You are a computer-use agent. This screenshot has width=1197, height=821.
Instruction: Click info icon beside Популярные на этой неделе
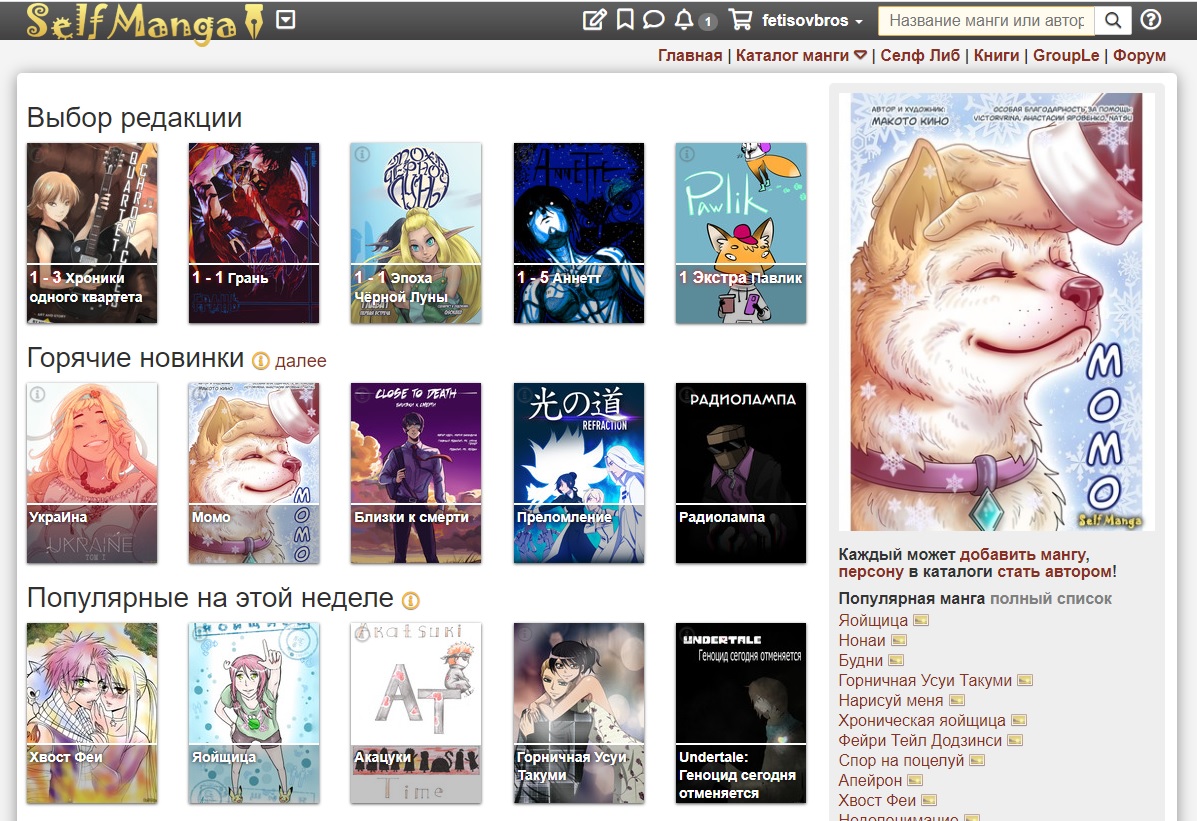tap(411, 601)
